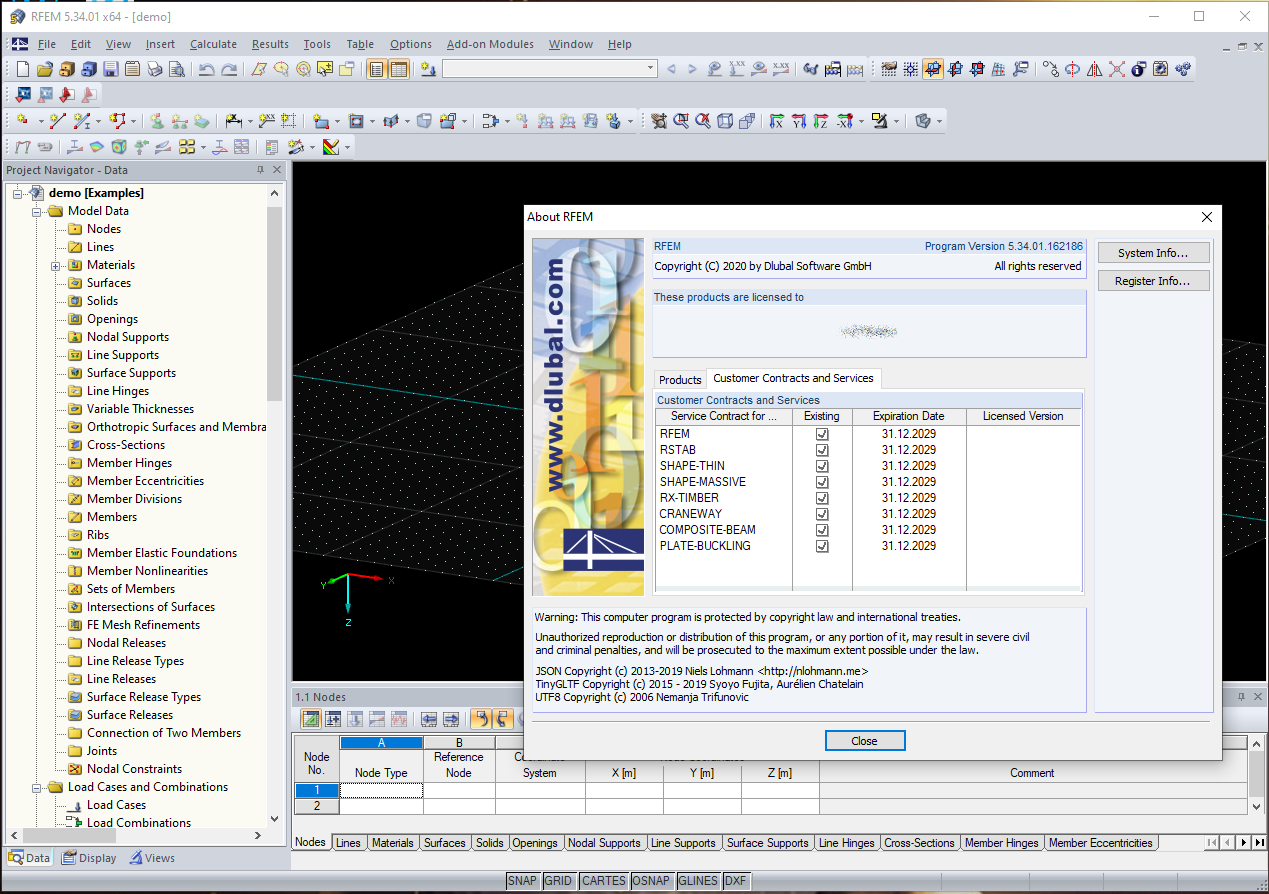Switch to the Products tab in About dialog
The height and width of the screenshot is (894, 1269).
(680, 380)
